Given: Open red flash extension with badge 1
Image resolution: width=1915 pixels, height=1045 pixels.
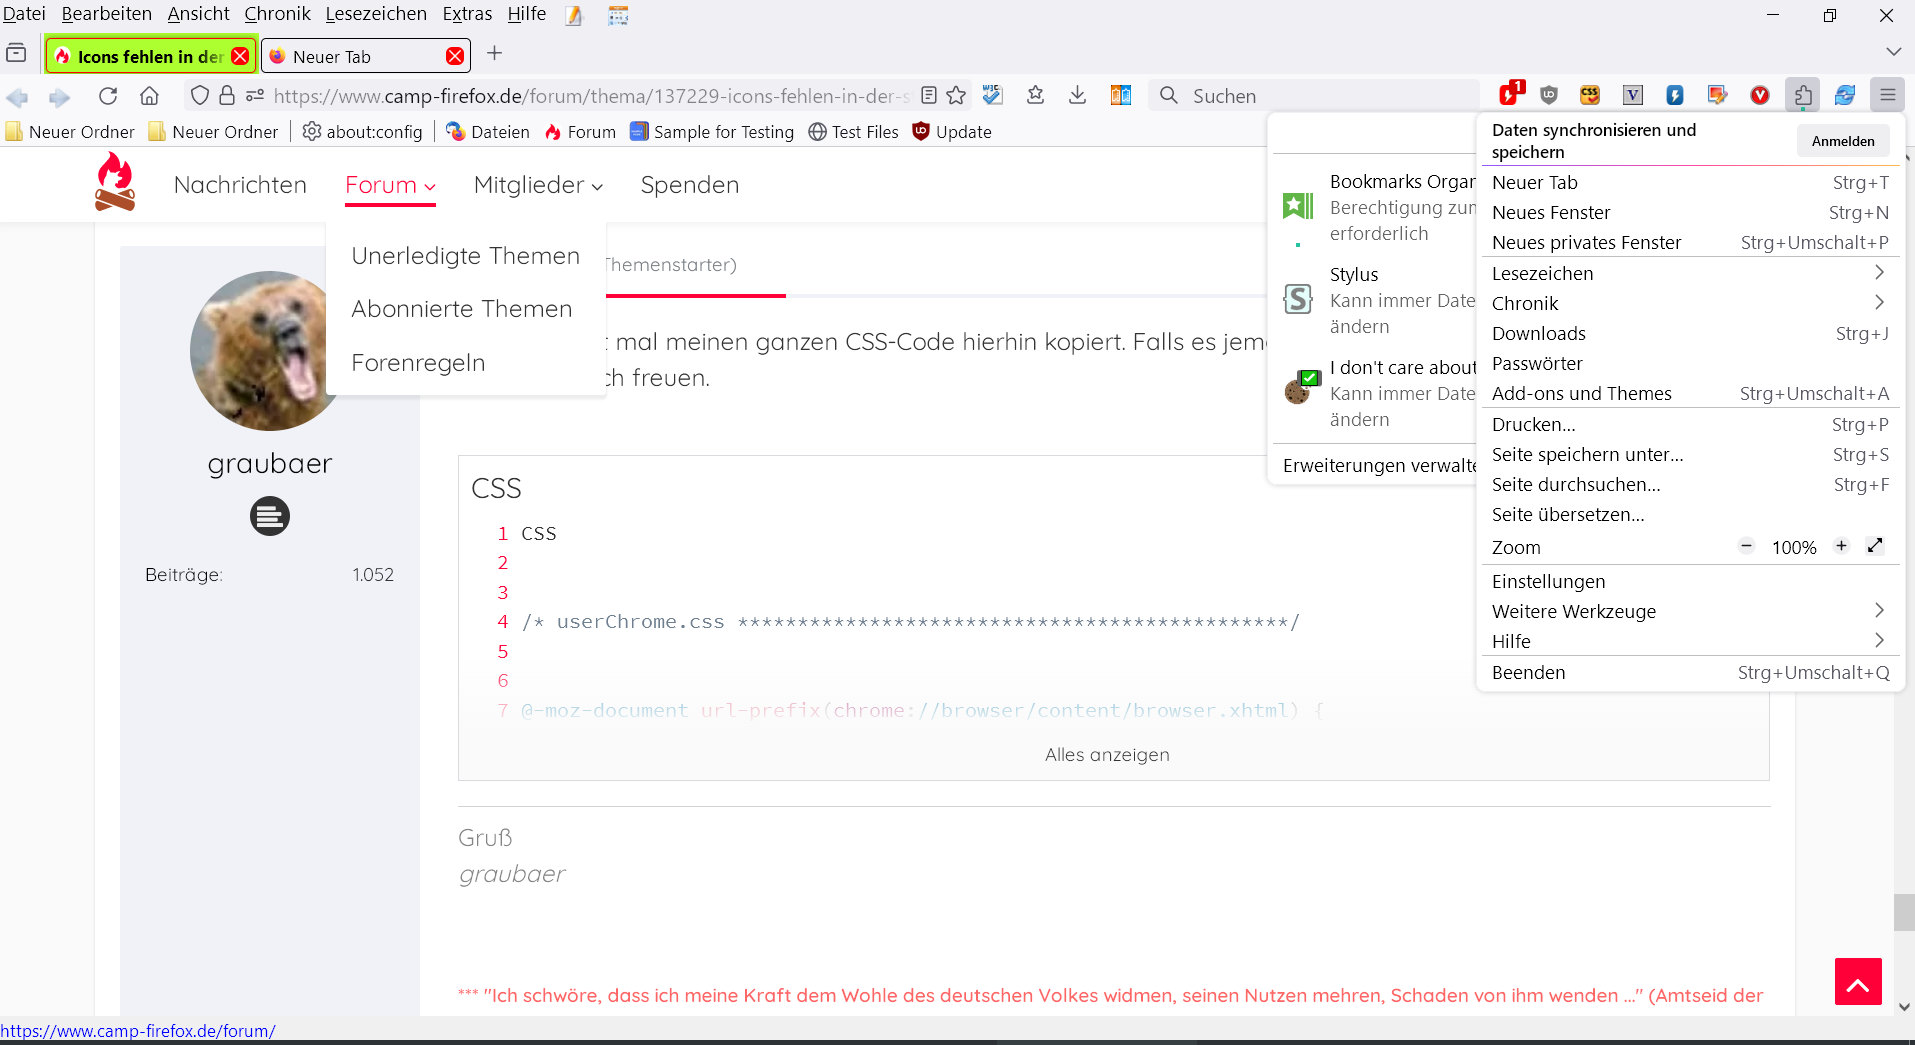Looking at the screenshot, I should 1510,94.
